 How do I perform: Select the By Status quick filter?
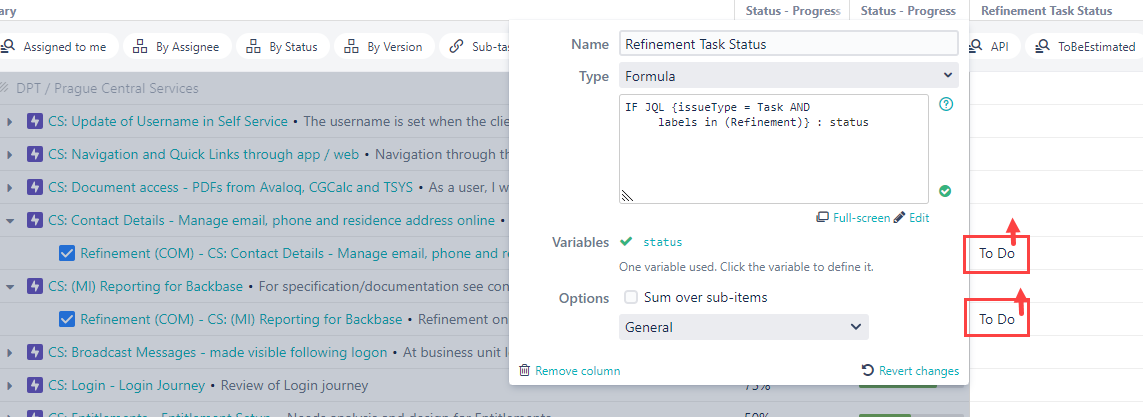(x=281, y=47)
